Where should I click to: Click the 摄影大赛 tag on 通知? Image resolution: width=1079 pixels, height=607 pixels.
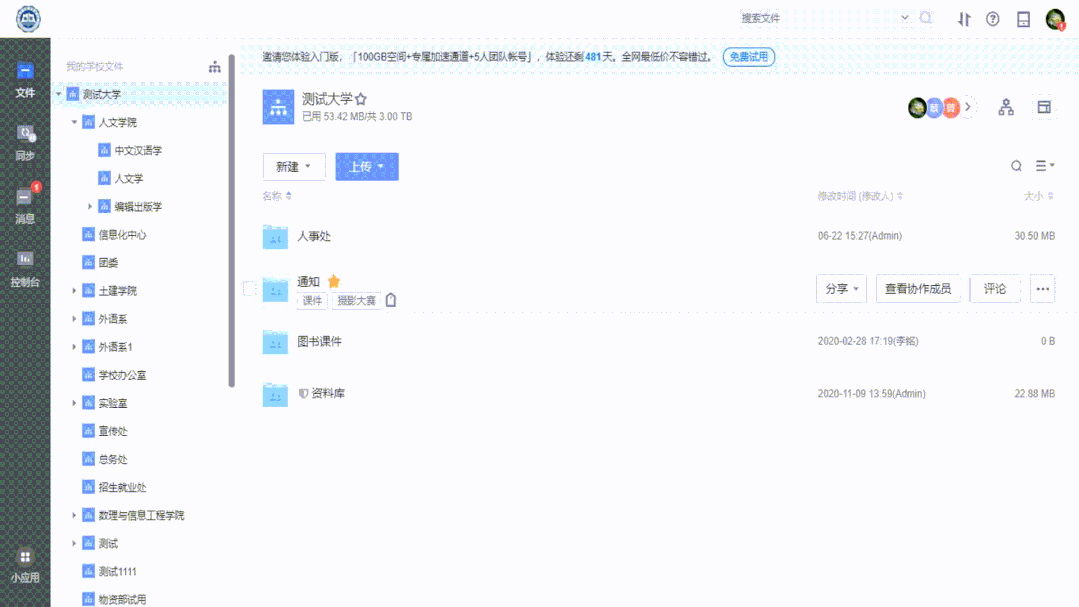356,301
